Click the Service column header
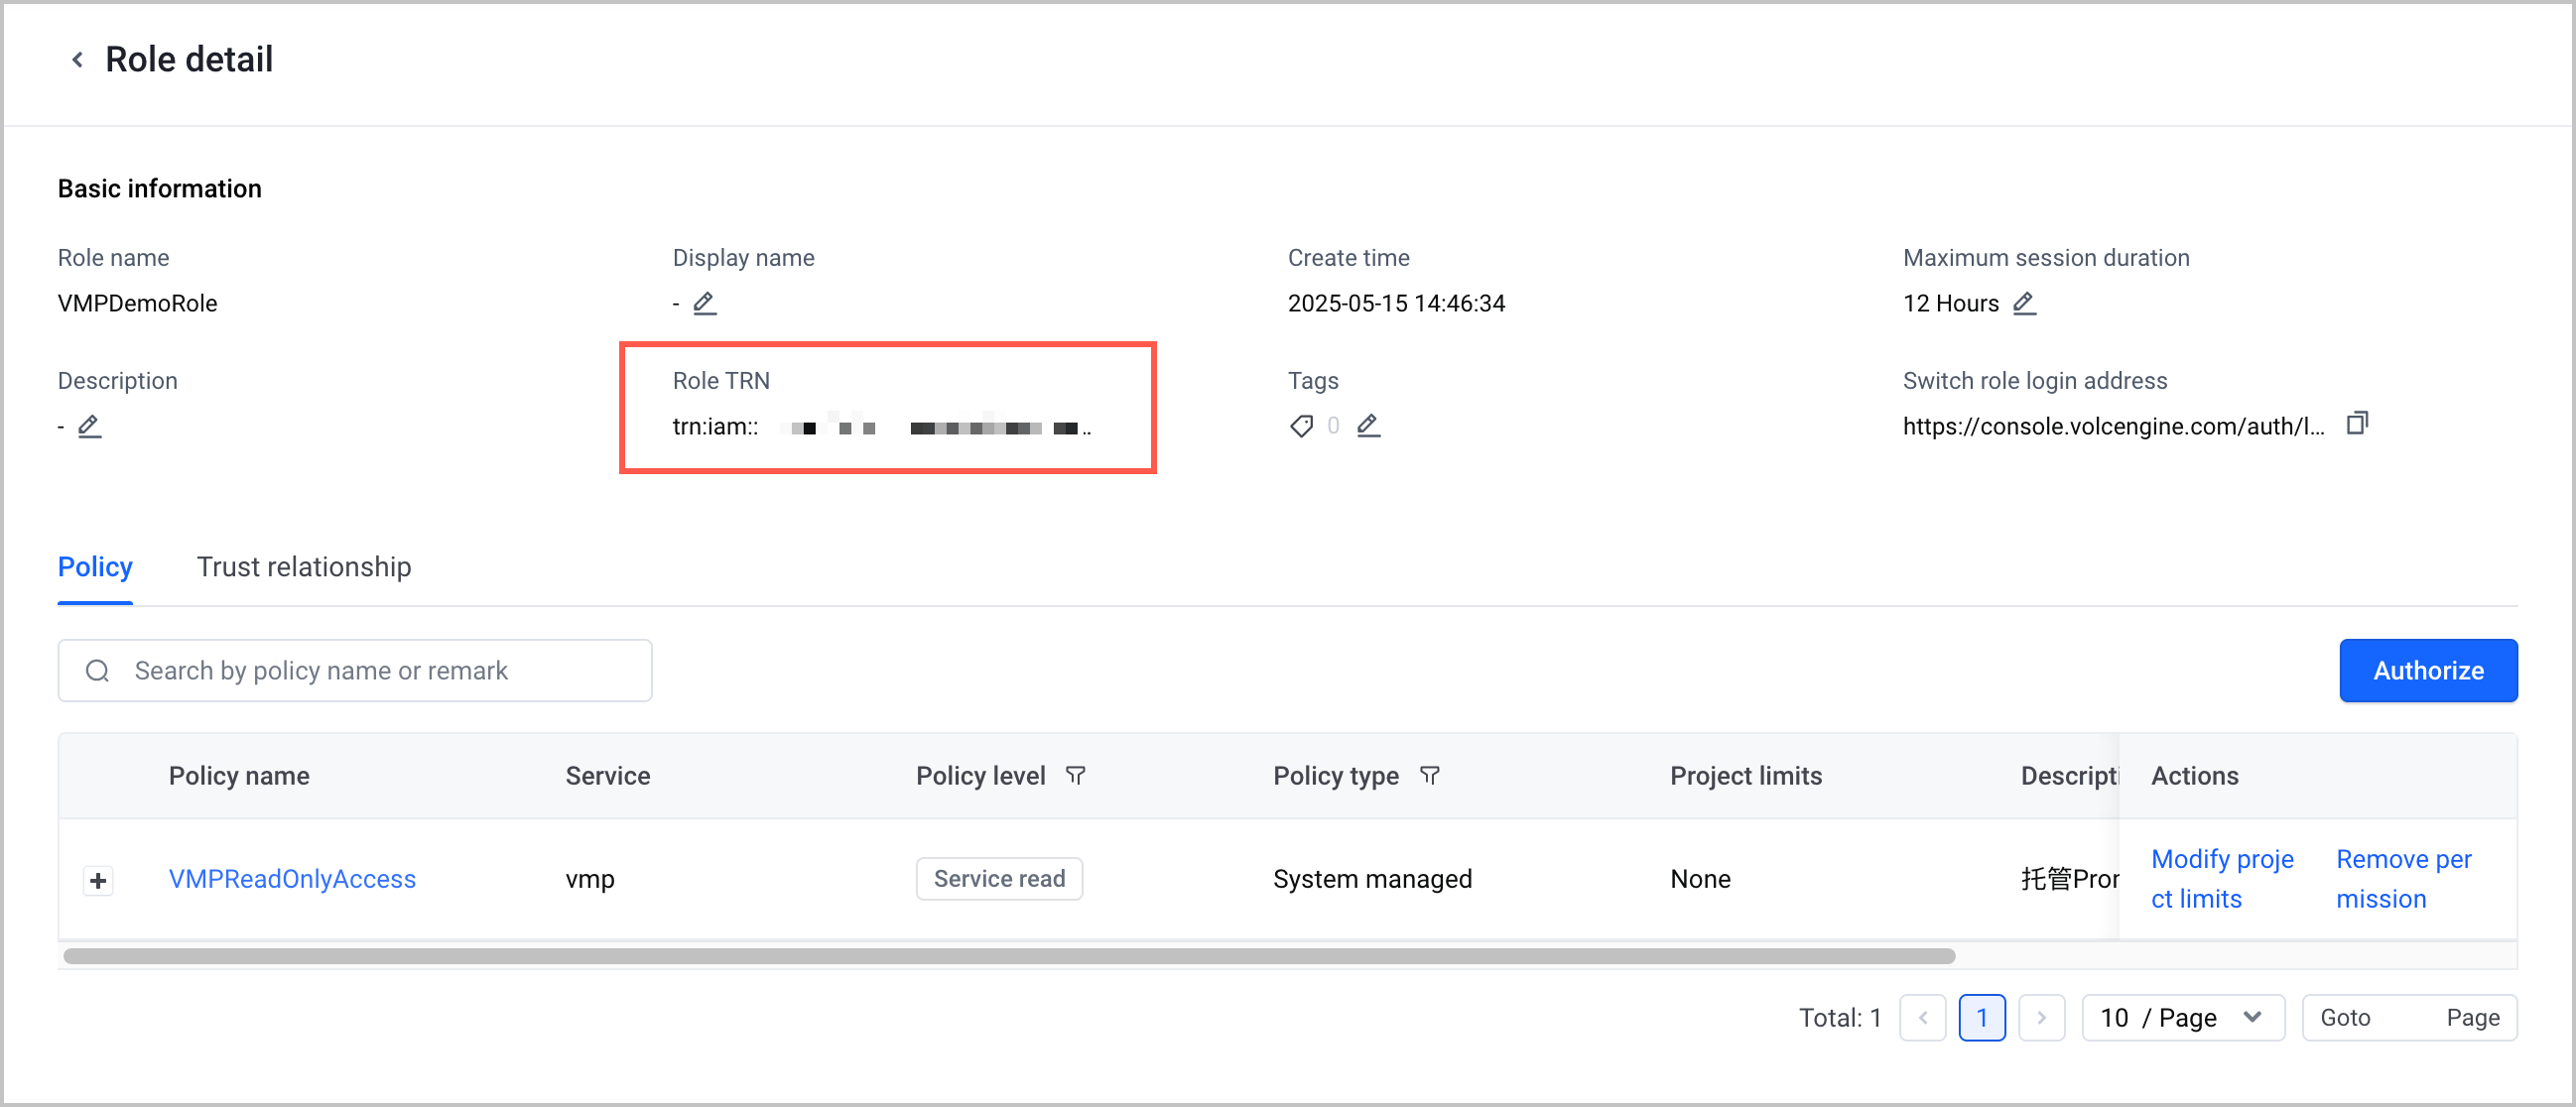This screenshot has height=1107, width=2576. [608, 776]
